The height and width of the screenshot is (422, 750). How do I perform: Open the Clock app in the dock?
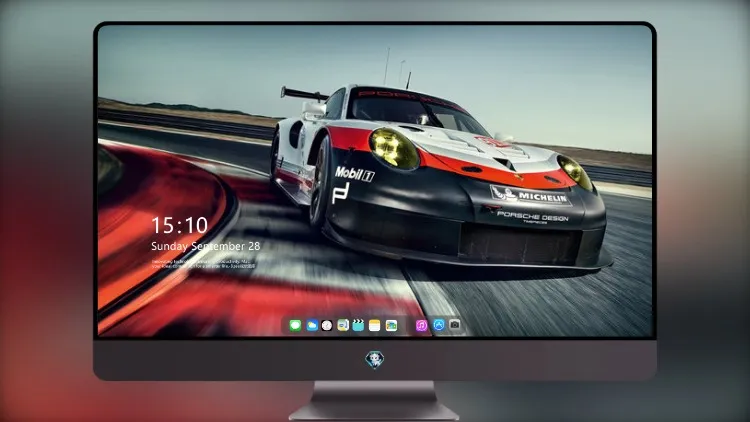click(x=327, y=325)
